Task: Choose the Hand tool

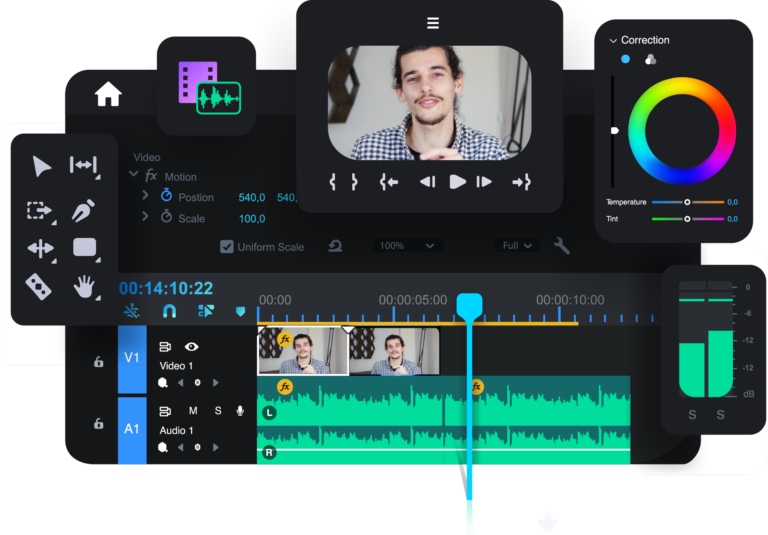Action: (85, 288)
